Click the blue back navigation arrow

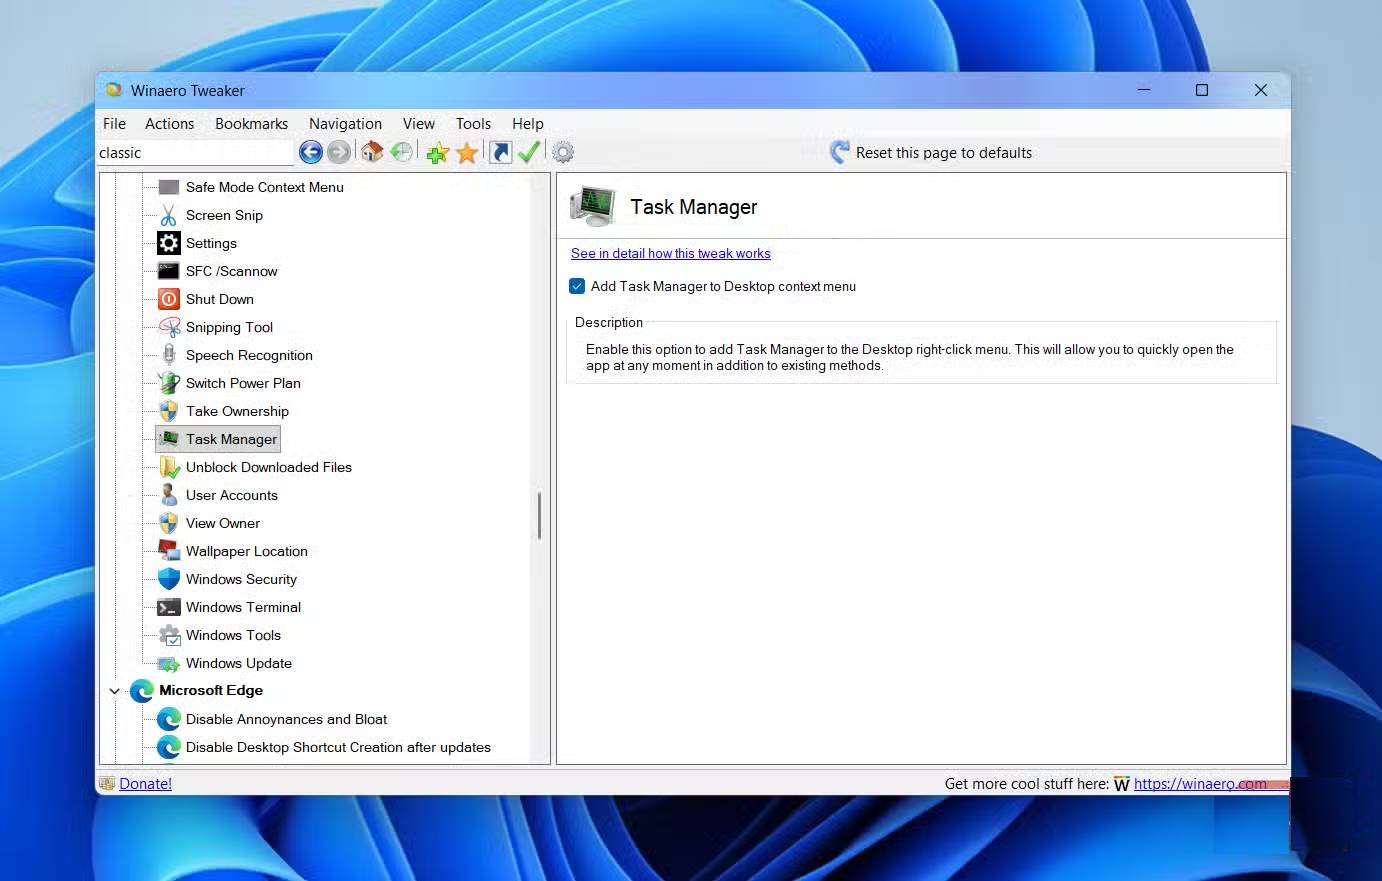(311, 152)
